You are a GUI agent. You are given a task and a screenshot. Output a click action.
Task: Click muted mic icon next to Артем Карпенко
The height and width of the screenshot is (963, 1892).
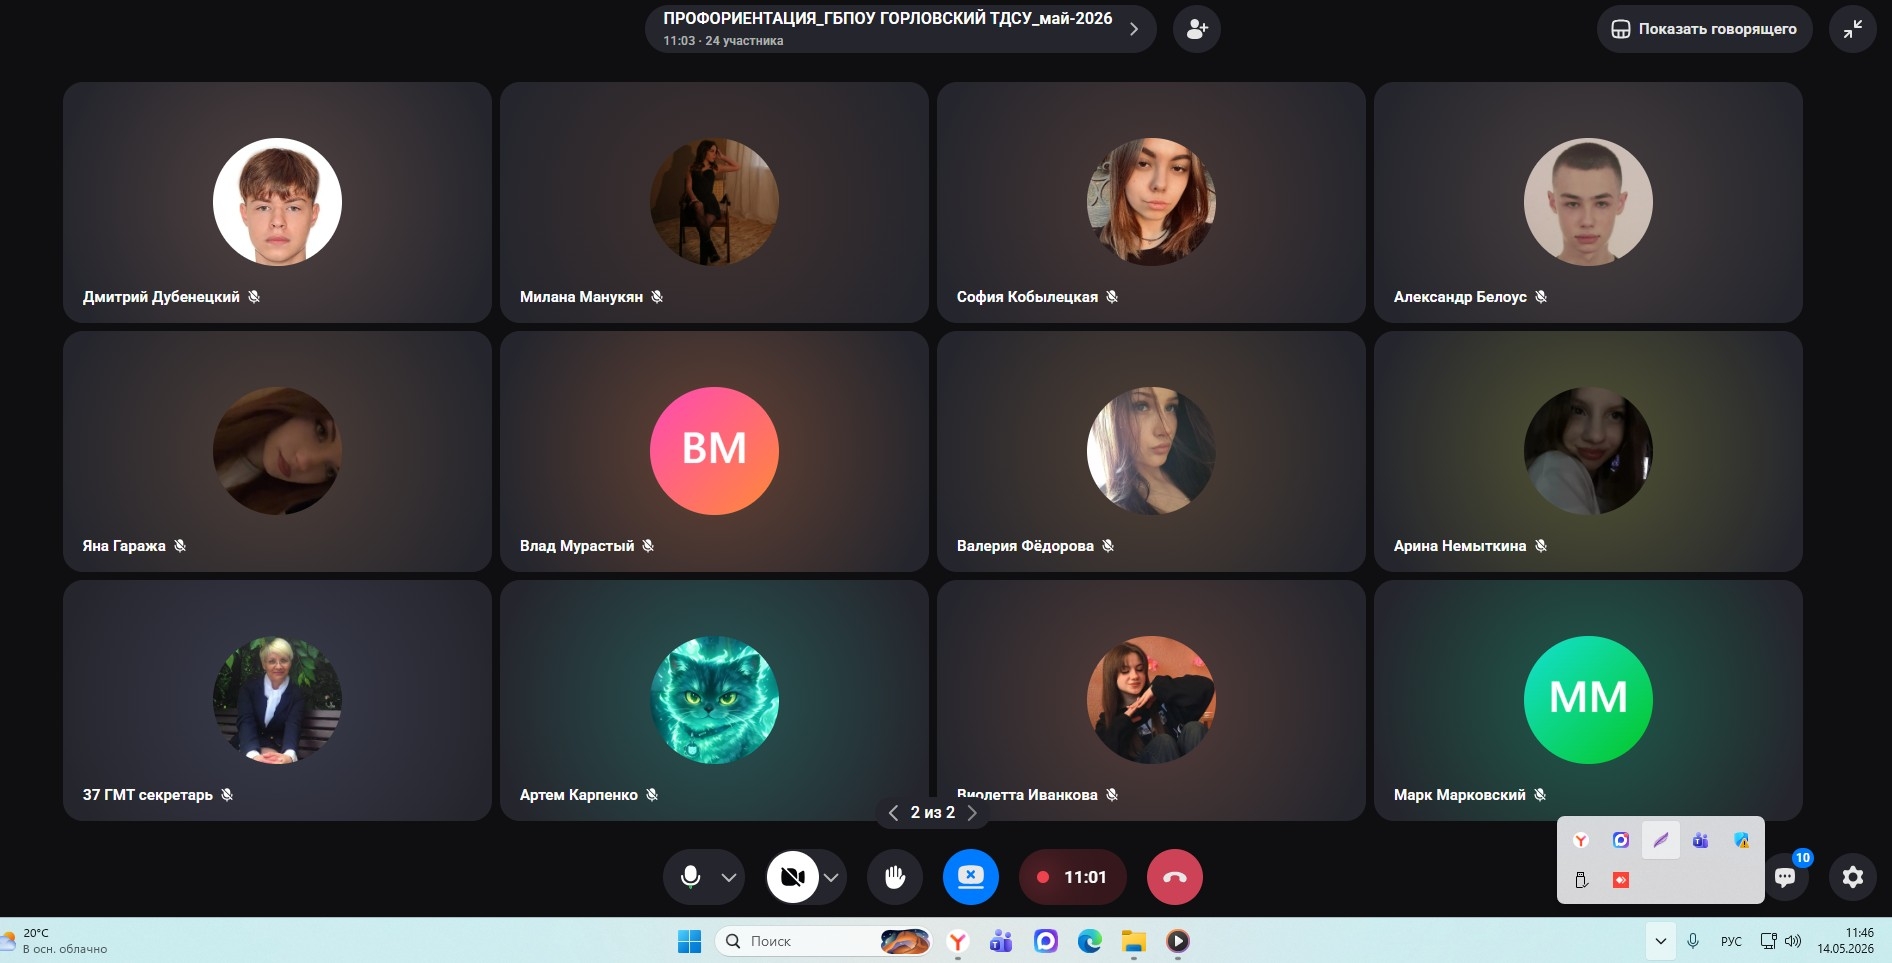click(652, 795)
